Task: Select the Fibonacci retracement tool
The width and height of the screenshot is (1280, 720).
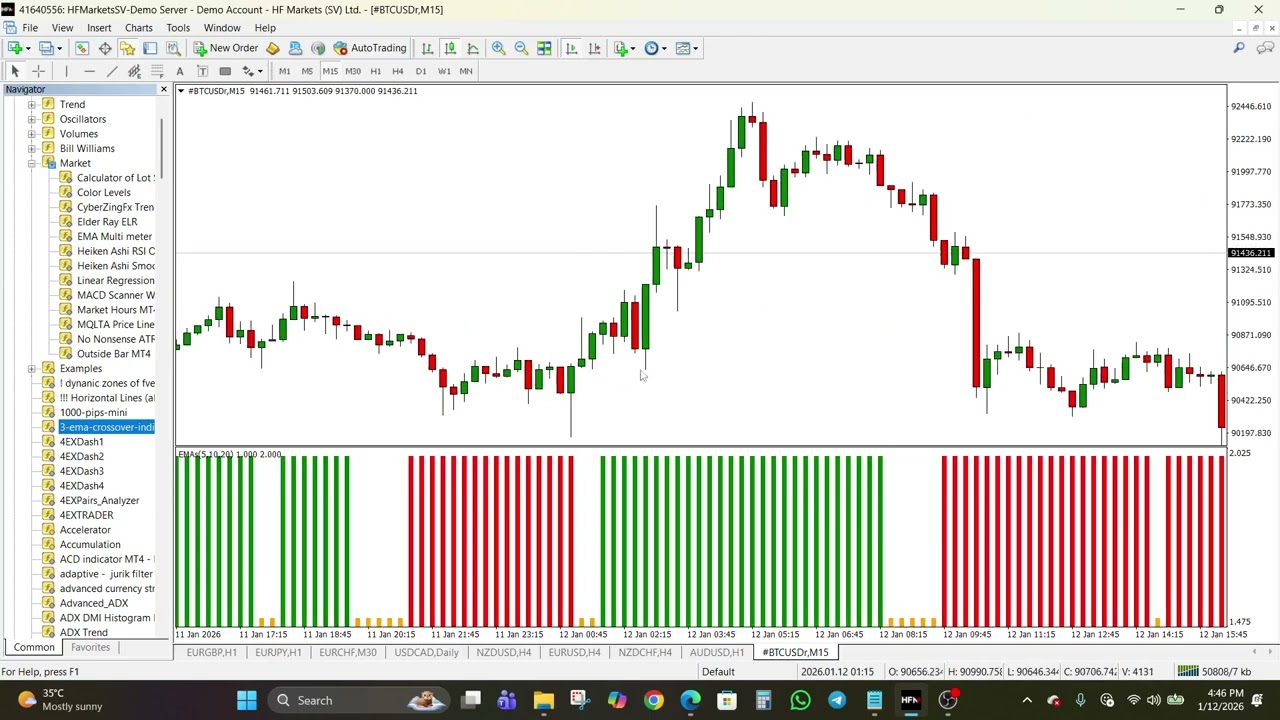Action: pyautogui.click(x=157, y=71)
